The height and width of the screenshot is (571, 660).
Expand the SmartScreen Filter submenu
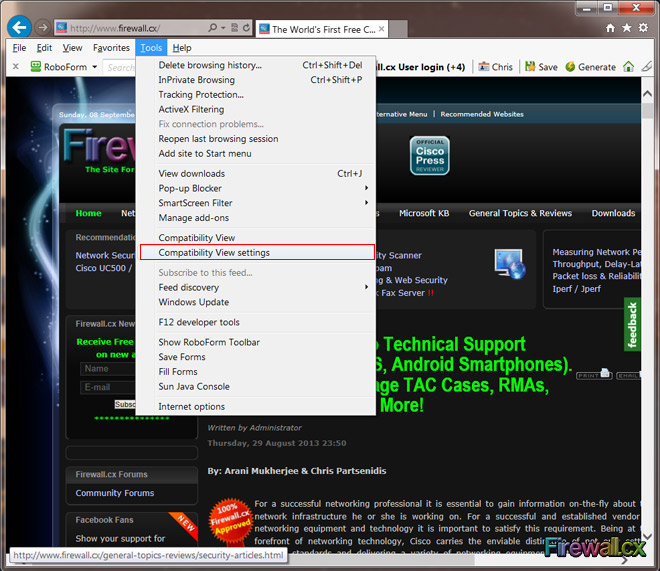[x=257, y=203]
